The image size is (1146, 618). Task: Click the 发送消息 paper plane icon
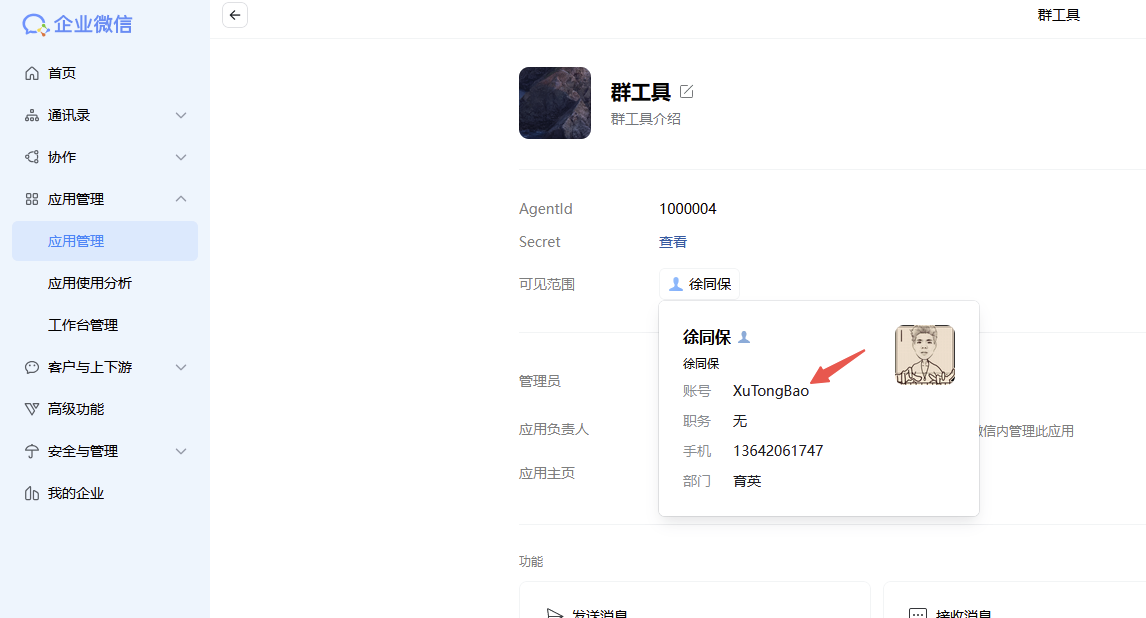pyautogui.click(x=555, y=613)
